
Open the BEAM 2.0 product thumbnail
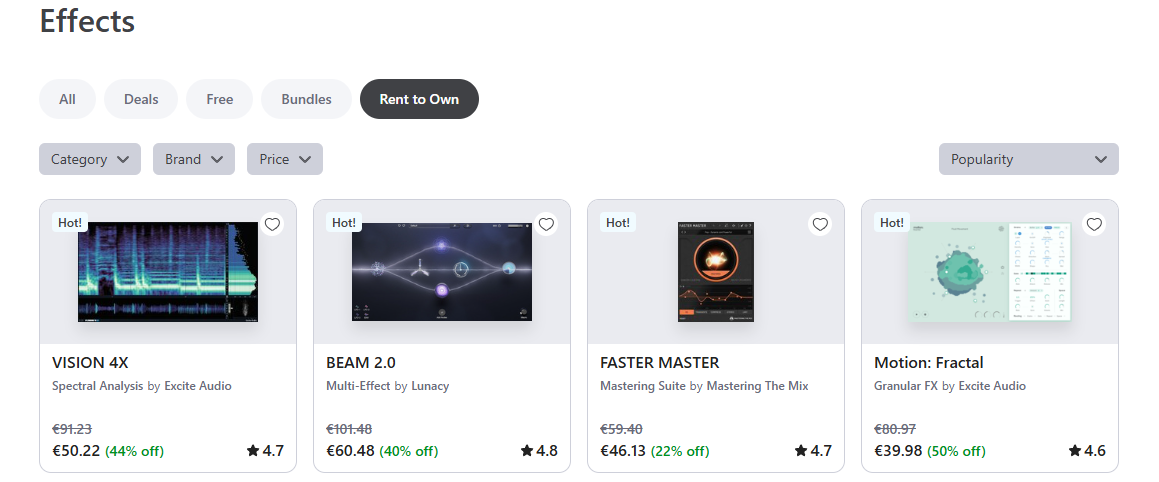point(442,272)
